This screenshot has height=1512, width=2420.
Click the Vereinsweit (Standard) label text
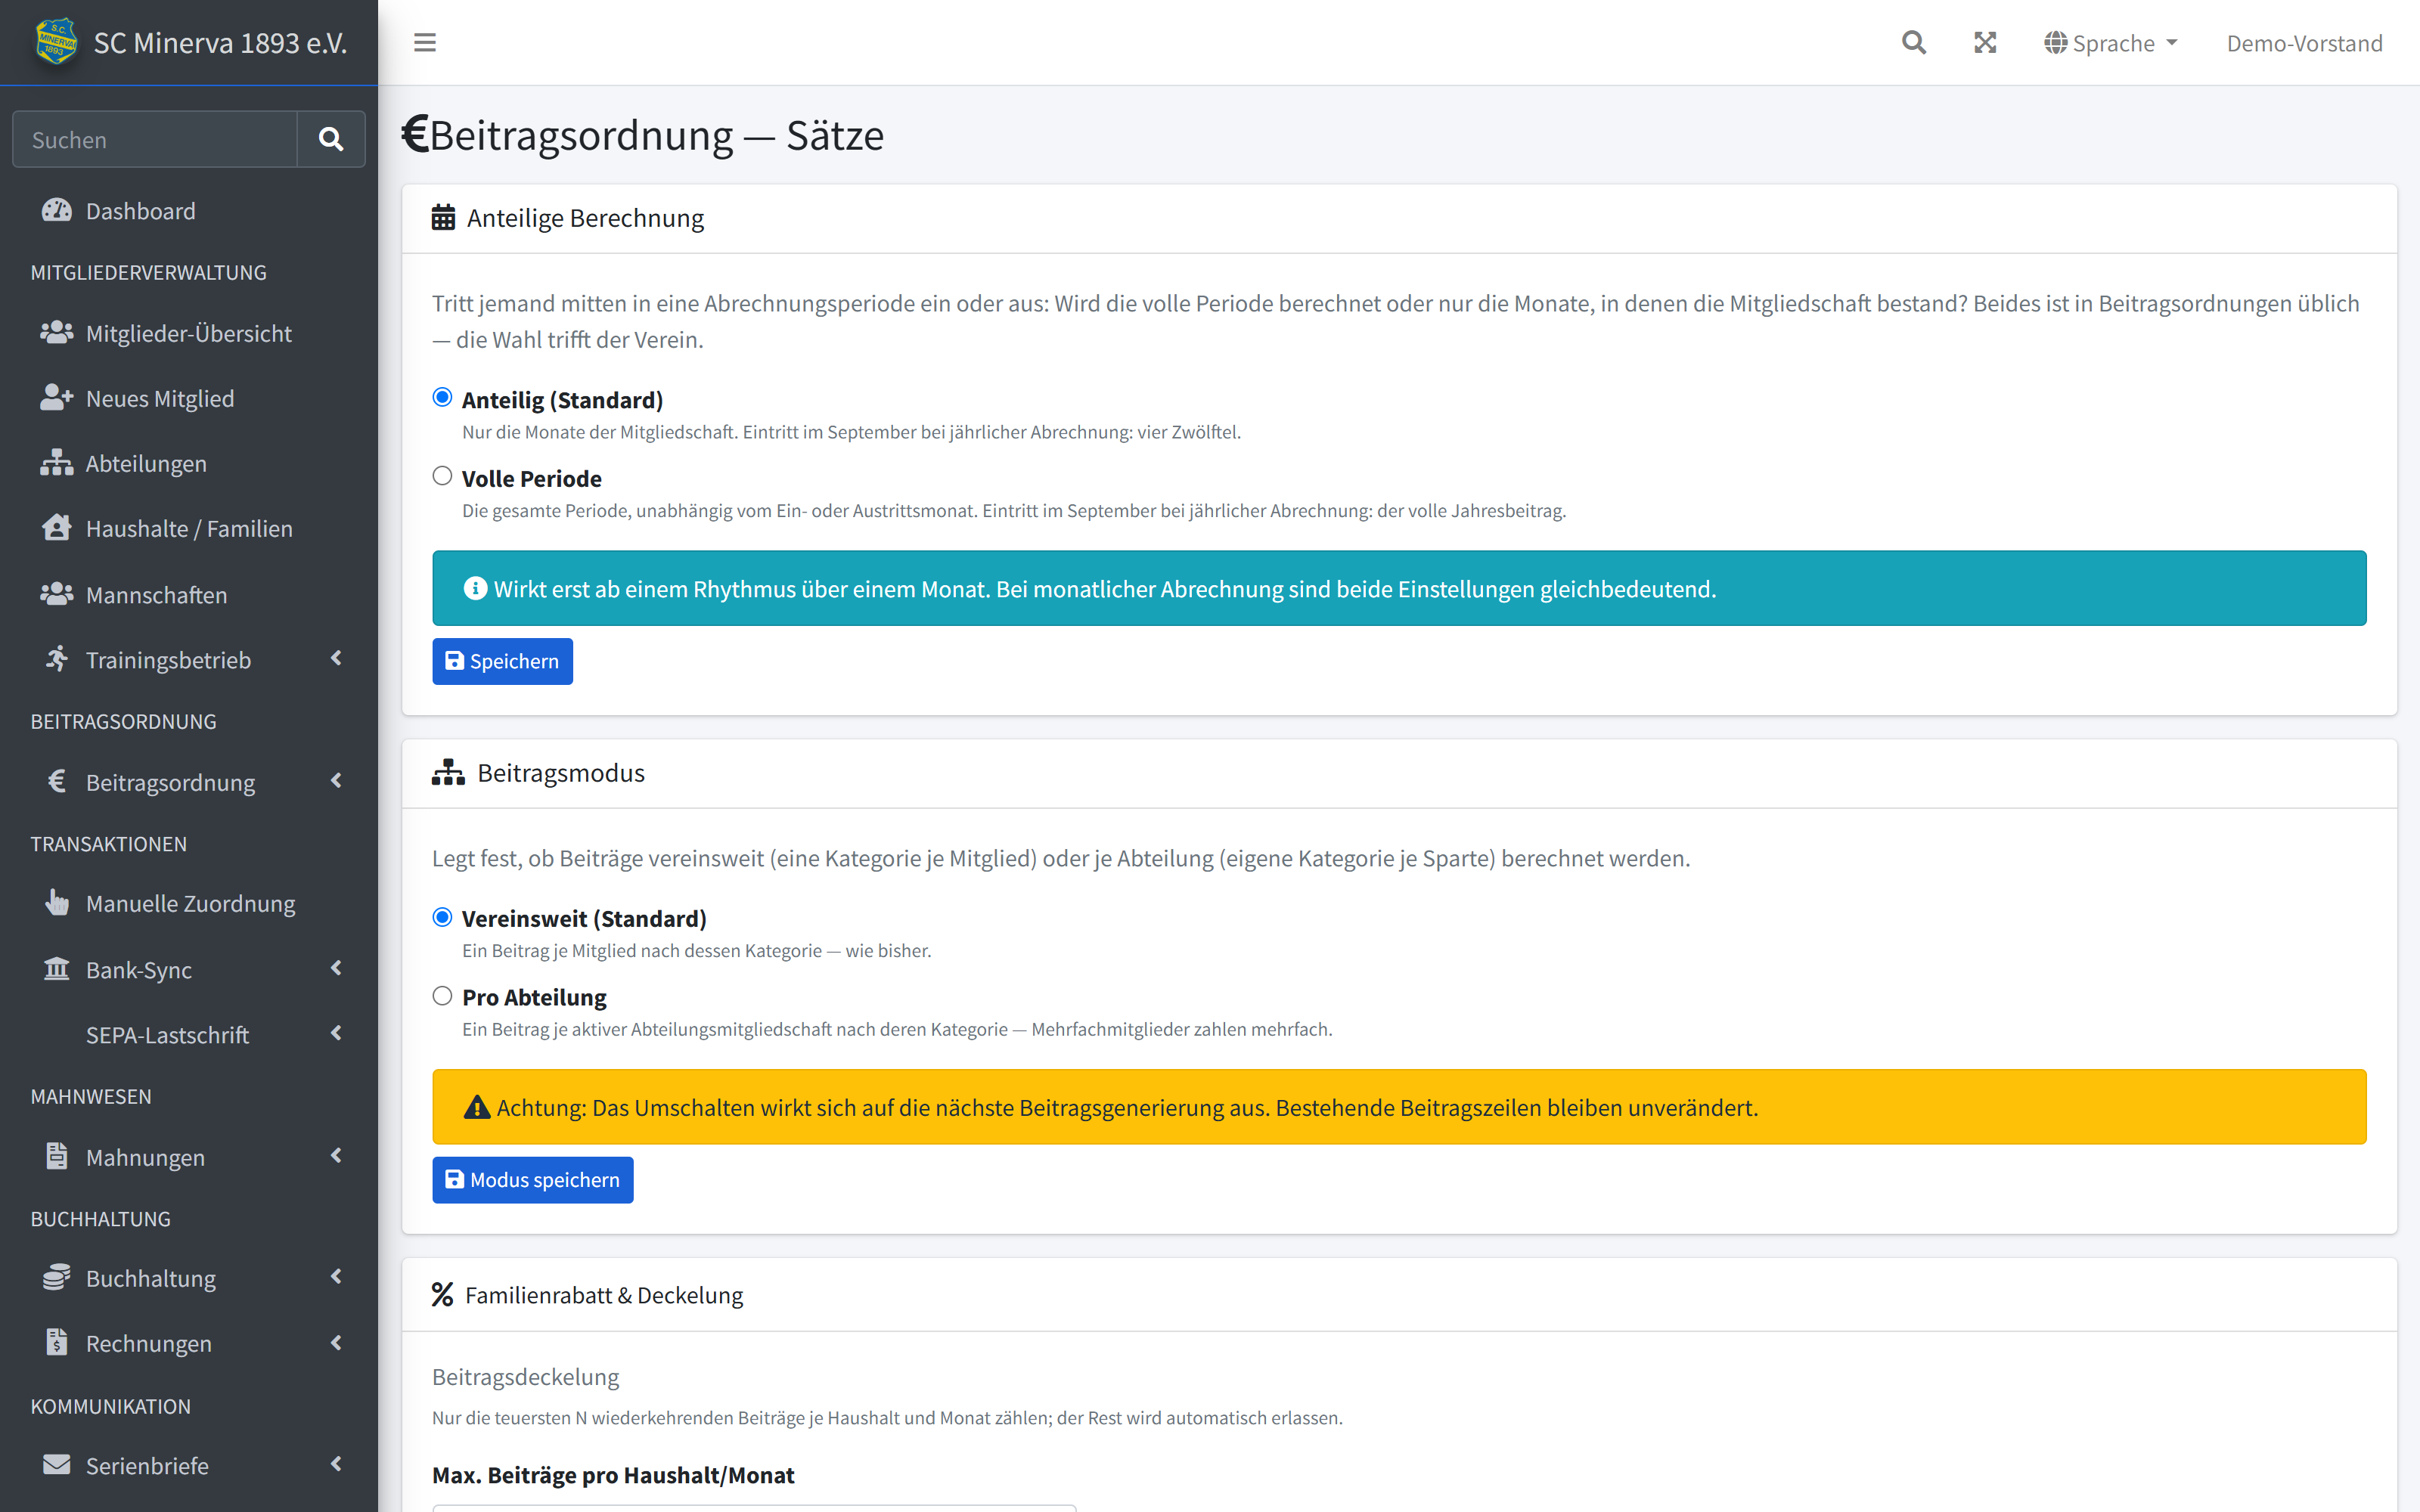[584, 918]
